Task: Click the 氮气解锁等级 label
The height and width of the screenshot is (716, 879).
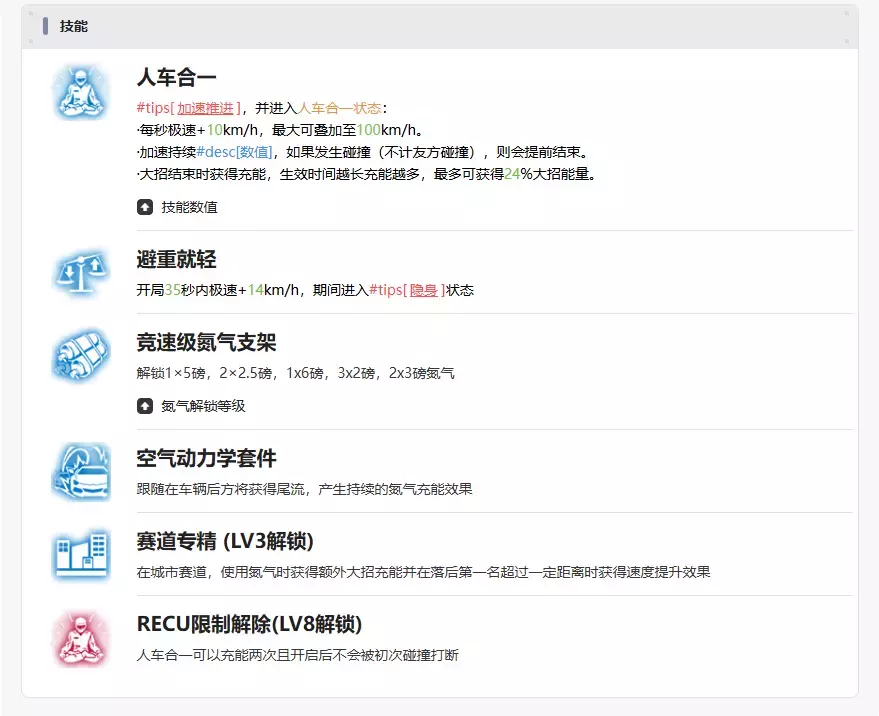Action: pyautogui.click(x=203, y=406)
